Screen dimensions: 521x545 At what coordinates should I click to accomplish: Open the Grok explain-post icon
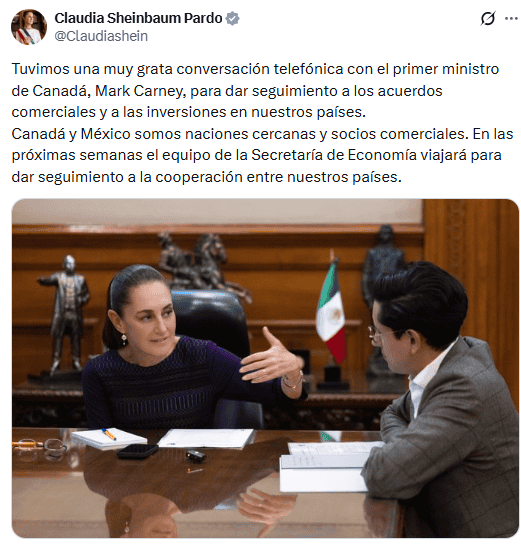(x=488, y=18)
